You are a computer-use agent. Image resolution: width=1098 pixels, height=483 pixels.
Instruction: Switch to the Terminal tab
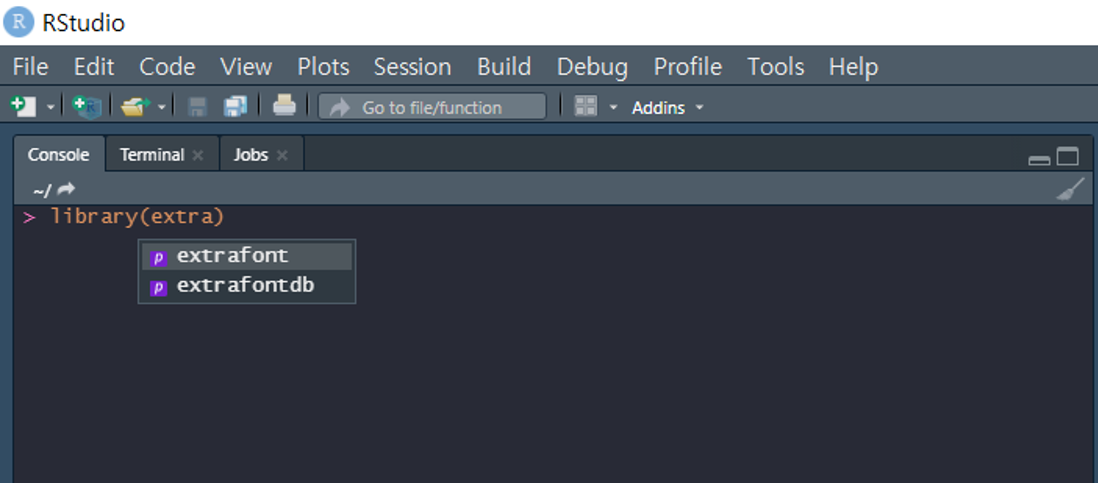[152, 155]
